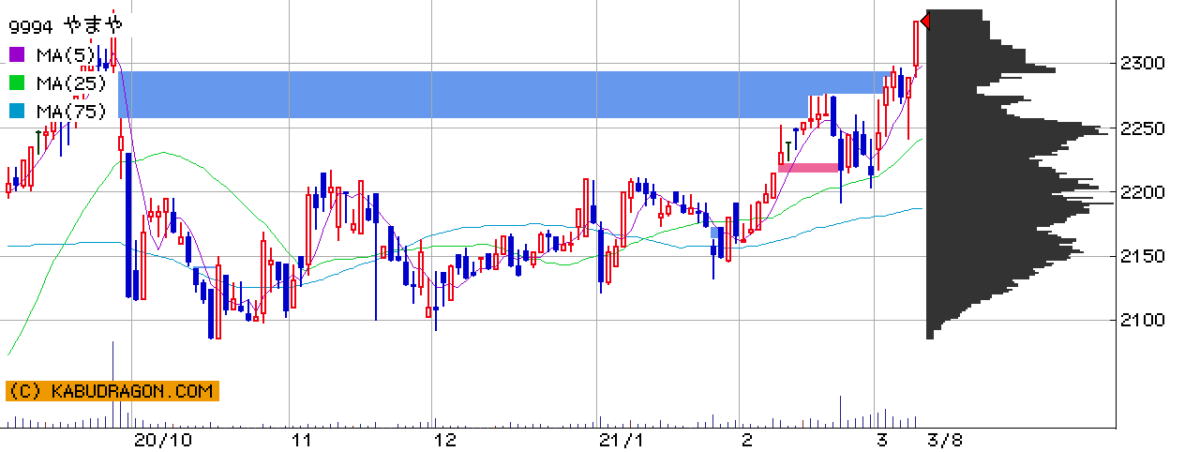
Task: Click the red current-price arrow marker
Action: coord(925,21)
